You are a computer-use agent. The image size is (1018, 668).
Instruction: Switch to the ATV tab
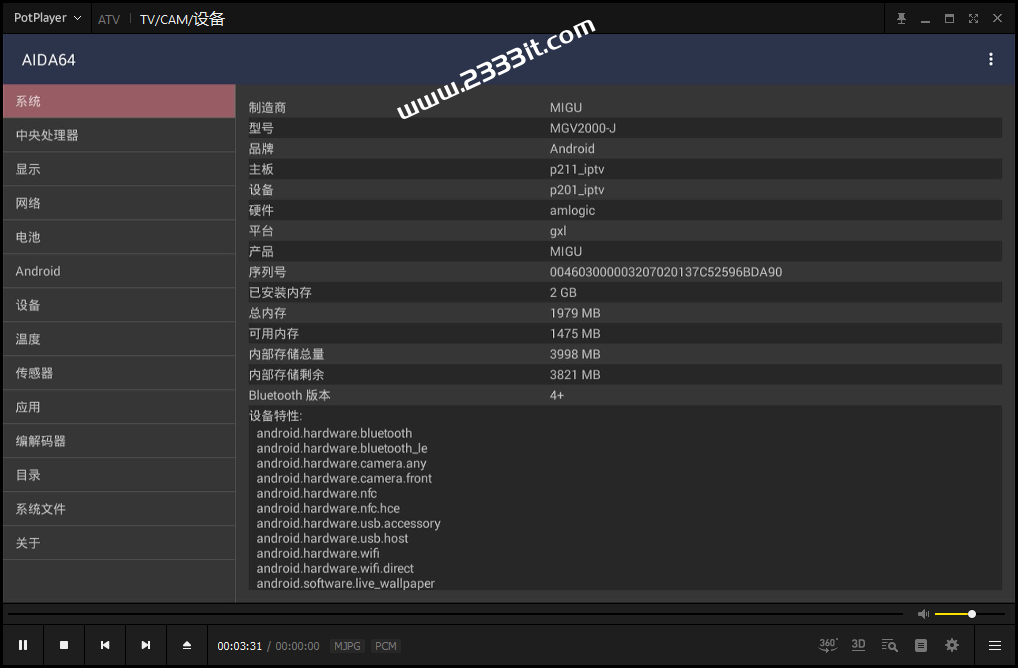pos(109,19)
